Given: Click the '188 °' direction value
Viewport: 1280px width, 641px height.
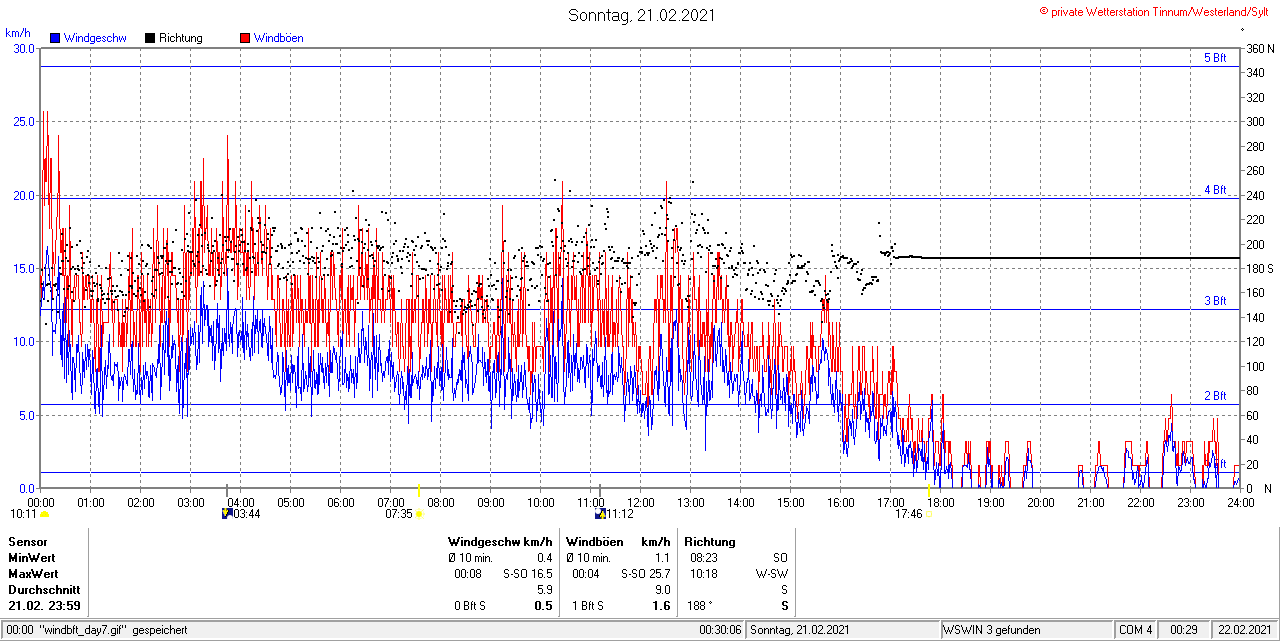Looking at the screenshot, I should (x=701, y=606).
